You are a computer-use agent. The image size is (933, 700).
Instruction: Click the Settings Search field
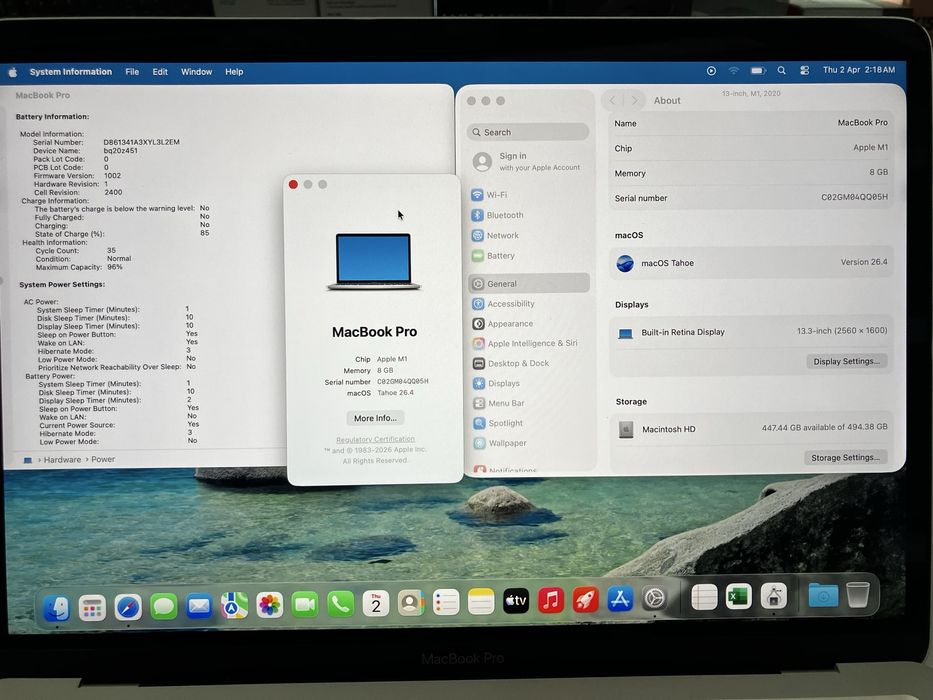[x=528, y=132]
